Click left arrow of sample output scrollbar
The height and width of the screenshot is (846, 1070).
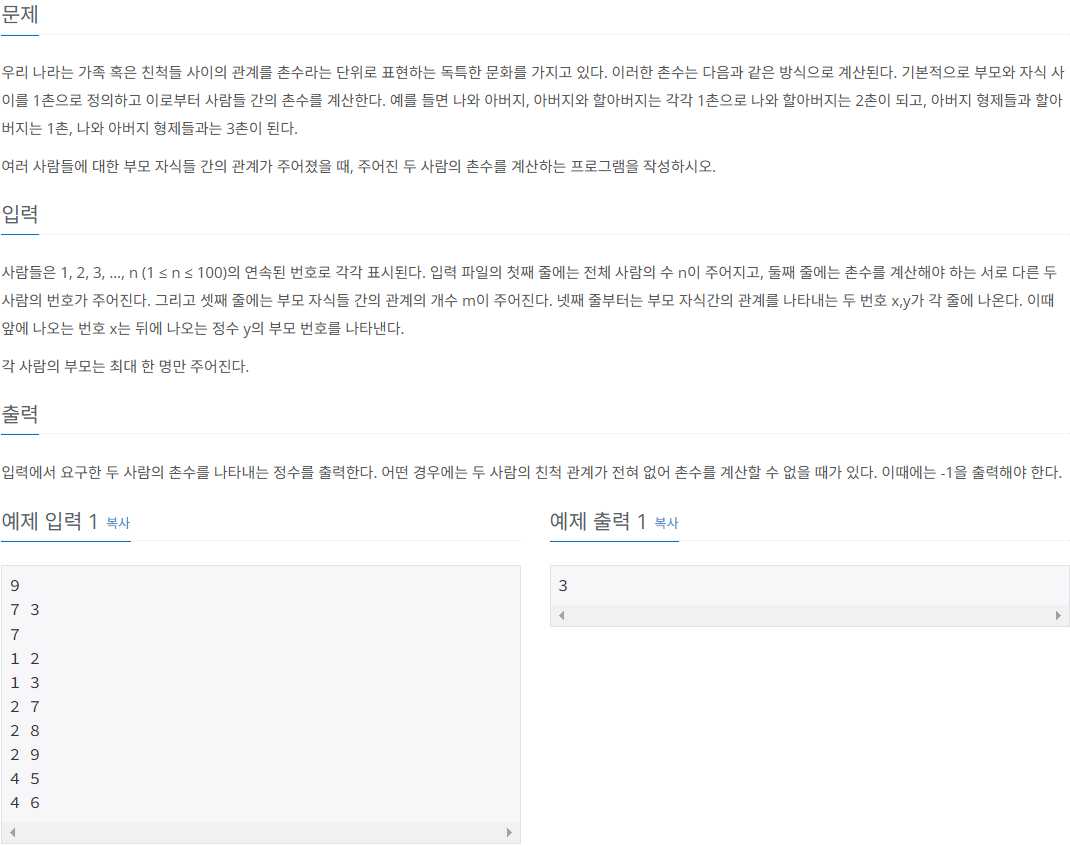click(x=562, y=615)
